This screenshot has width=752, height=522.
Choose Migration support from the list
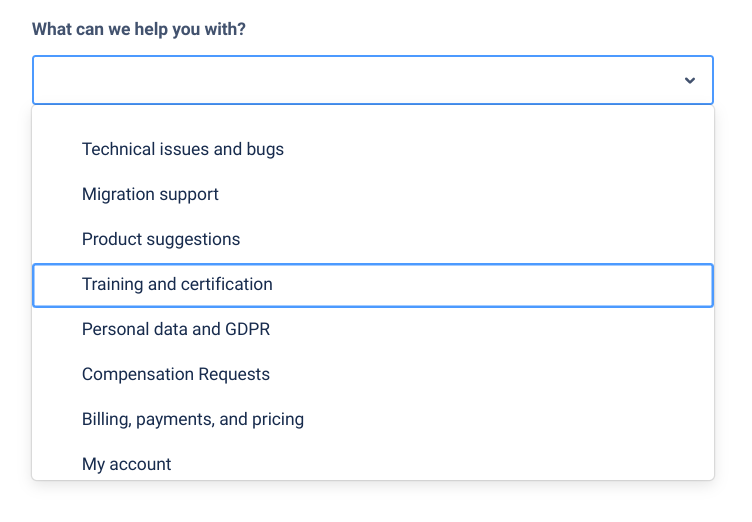point(150,194)
